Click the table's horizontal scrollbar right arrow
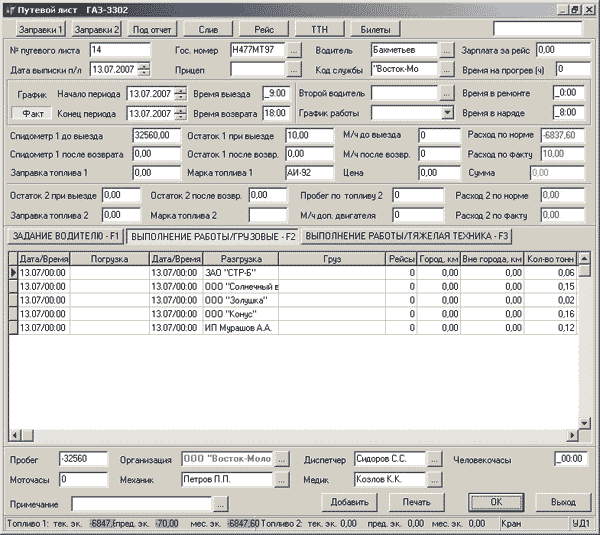 (x=572, y=435)
